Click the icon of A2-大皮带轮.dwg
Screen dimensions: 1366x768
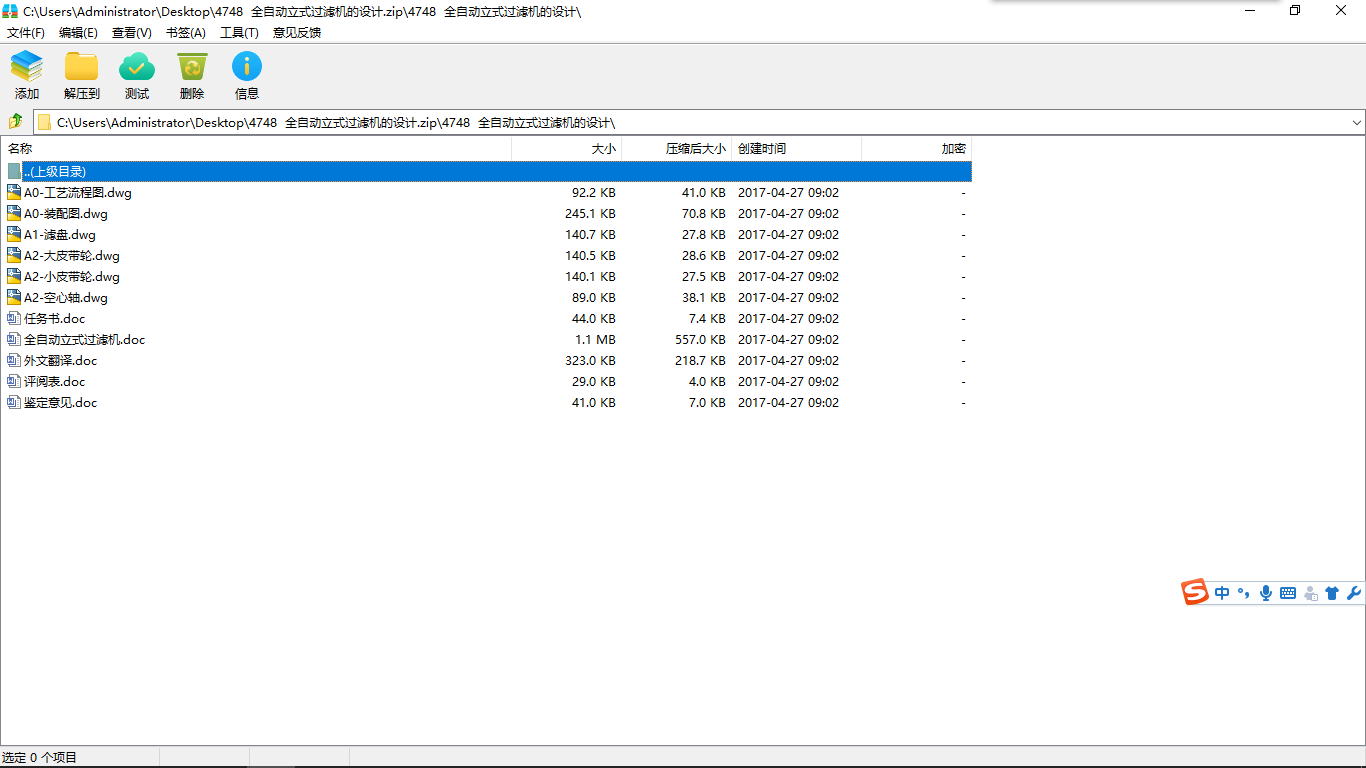[14, 255]
